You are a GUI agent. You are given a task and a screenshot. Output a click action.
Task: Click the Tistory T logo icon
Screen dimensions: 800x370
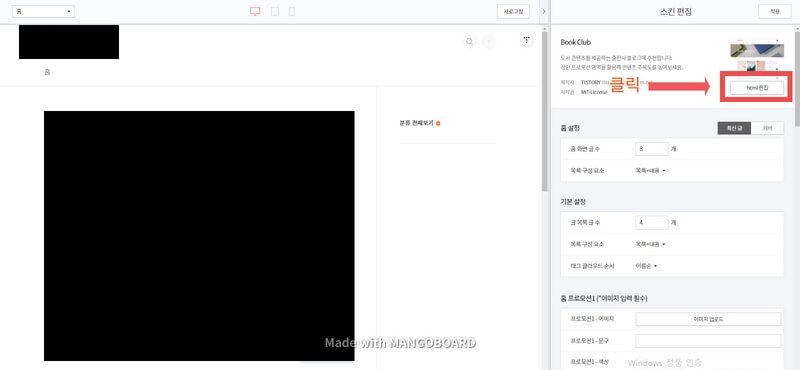[x=527, y=40]
